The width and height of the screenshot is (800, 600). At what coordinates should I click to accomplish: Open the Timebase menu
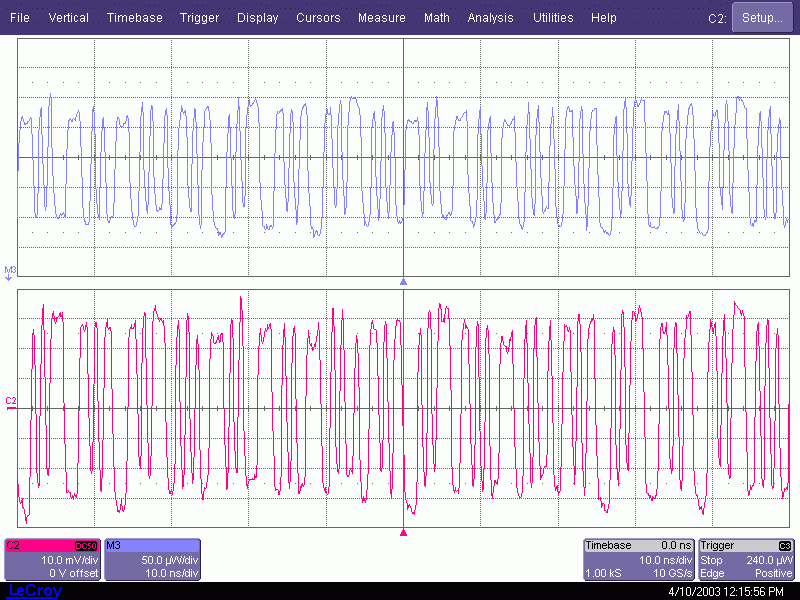(x=134, y=18)
